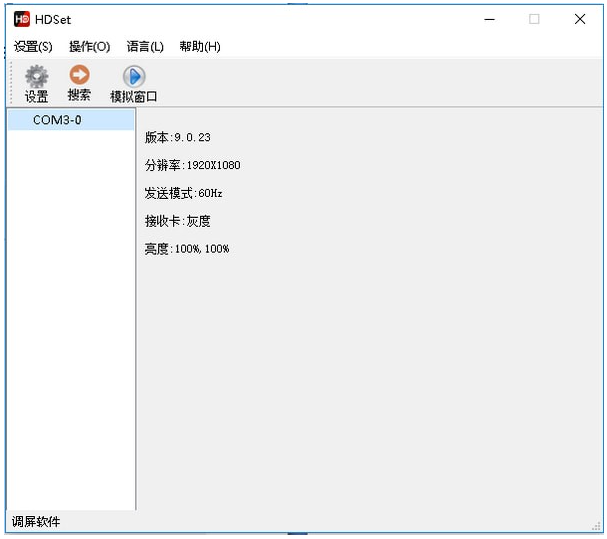The height and width of the screenshot is (539, 607).
Task: Open the 语言(L) menu
Action: click(x=145, y=46)
